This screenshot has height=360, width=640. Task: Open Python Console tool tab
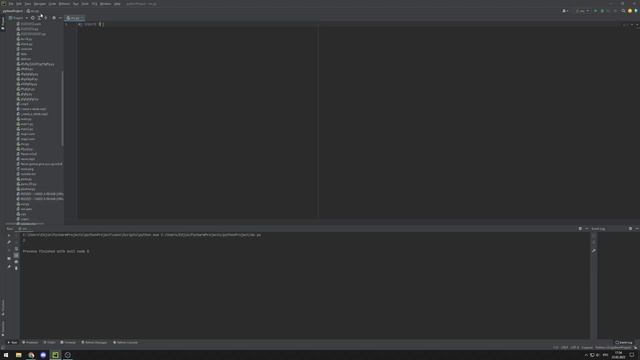(126, 342)
